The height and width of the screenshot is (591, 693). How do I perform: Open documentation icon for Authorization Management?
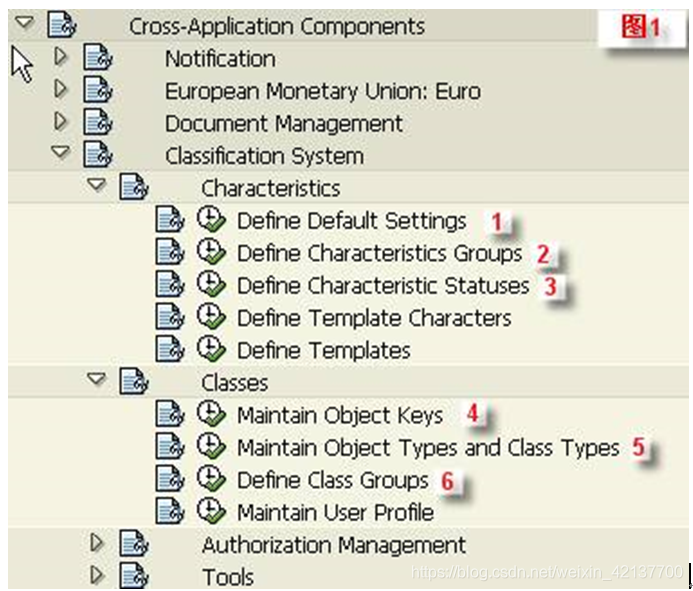pos(134,542)
